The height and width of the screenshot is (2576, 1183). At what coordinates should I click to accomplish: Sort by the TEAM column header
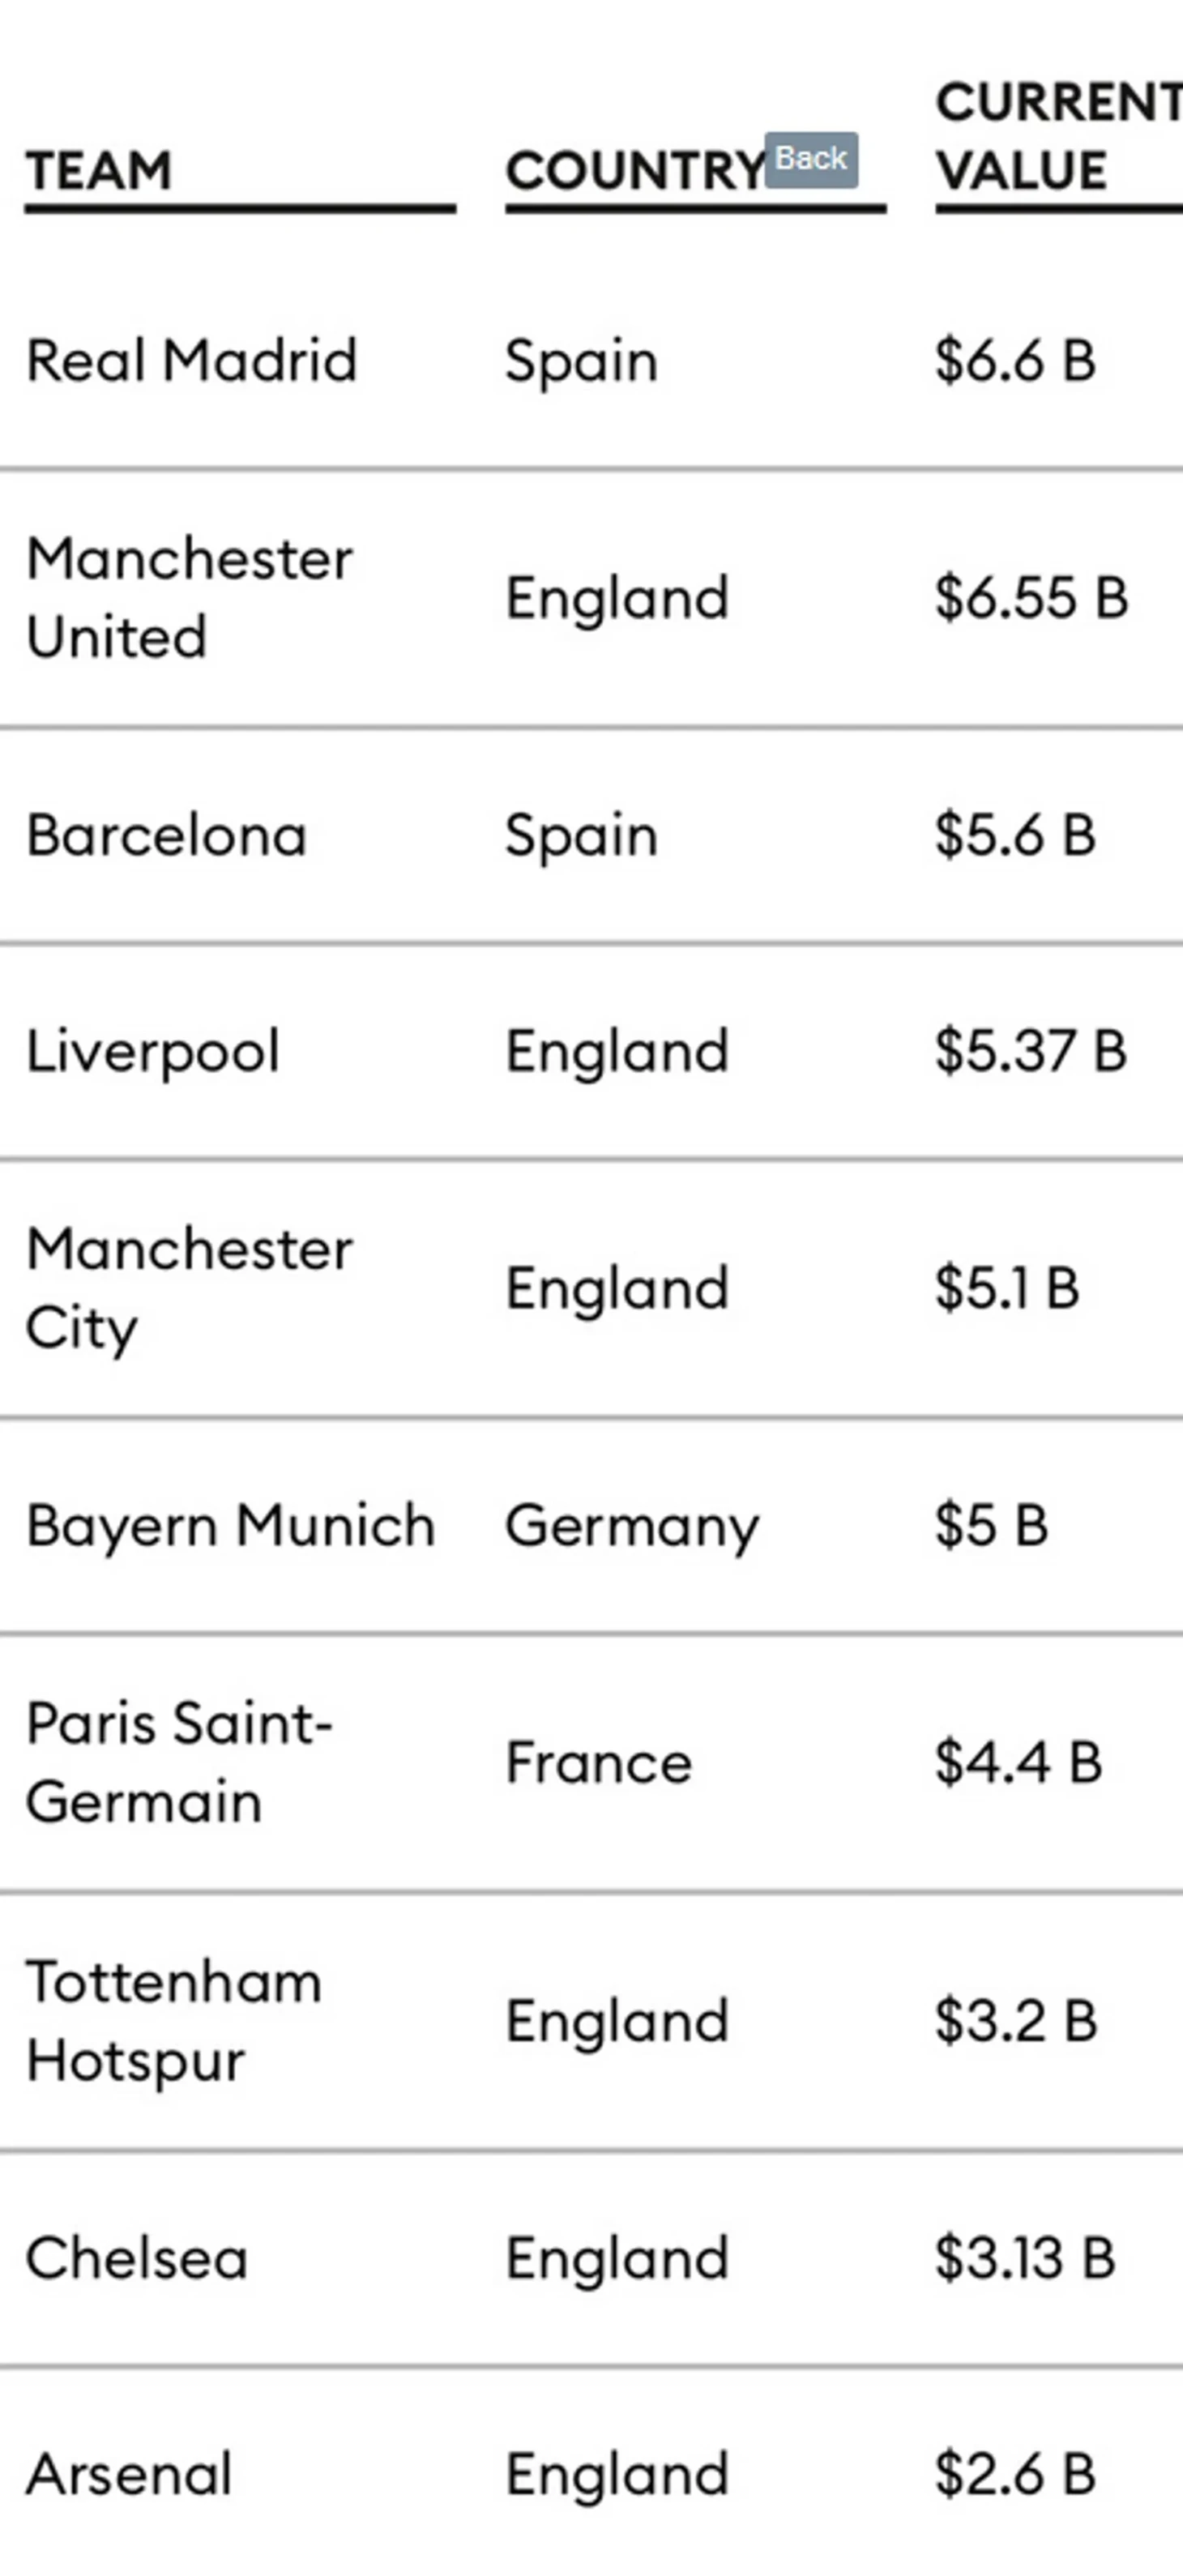99,170
